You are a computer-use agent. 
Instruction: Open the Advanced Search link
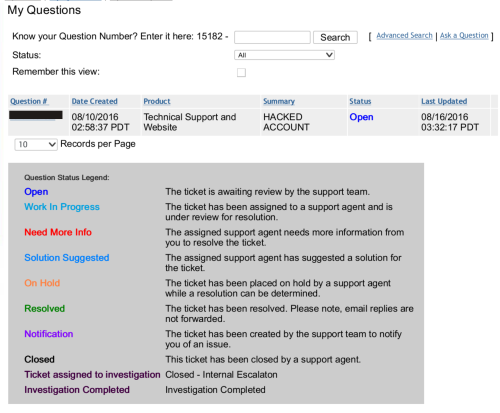coord(404,36)
